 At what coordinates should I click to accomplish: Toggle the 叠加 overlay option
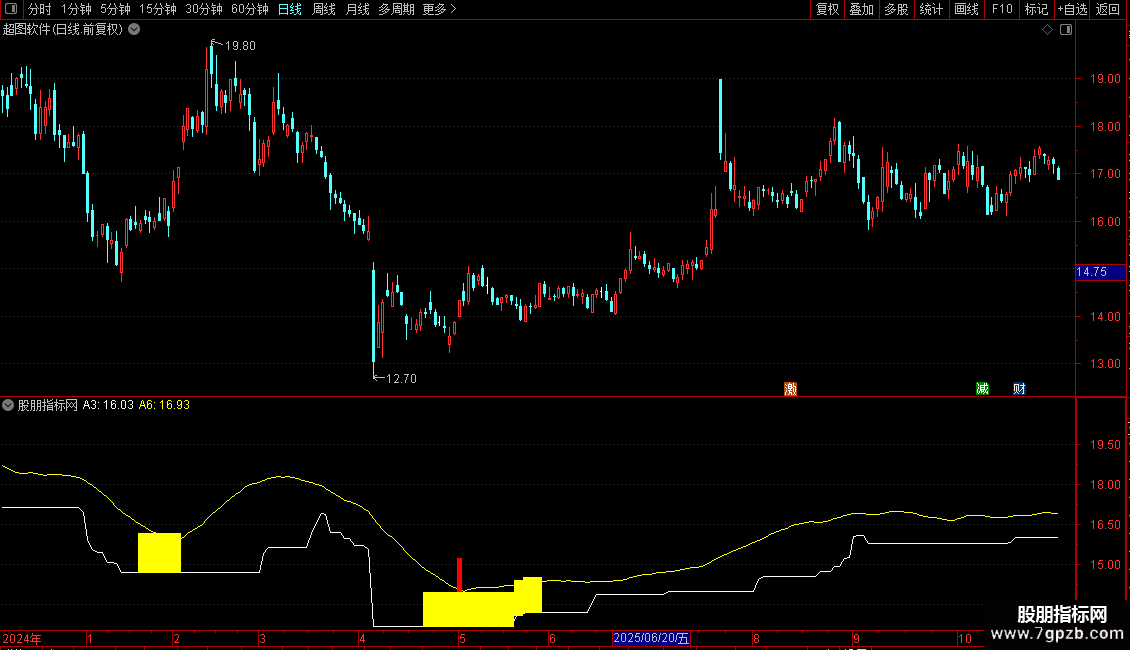tap(861, 9)
